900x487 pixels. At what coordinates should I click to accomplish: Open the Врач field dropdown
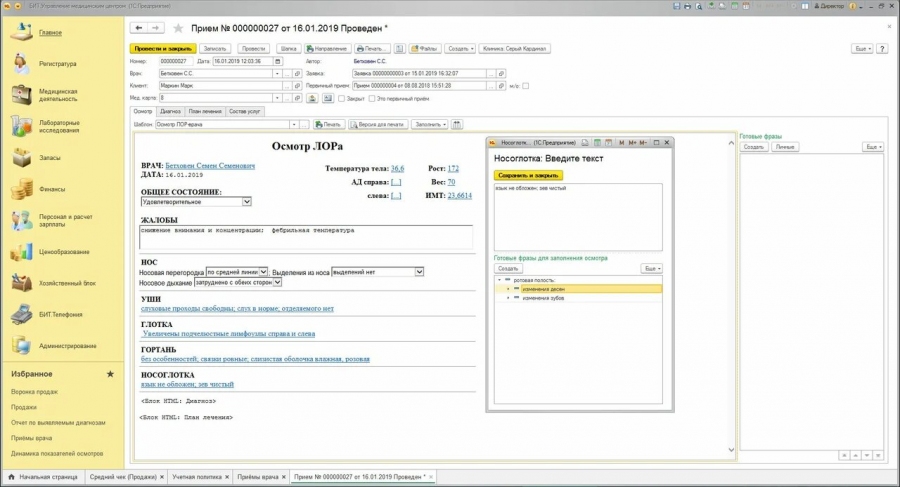click(x=277, y=74)
